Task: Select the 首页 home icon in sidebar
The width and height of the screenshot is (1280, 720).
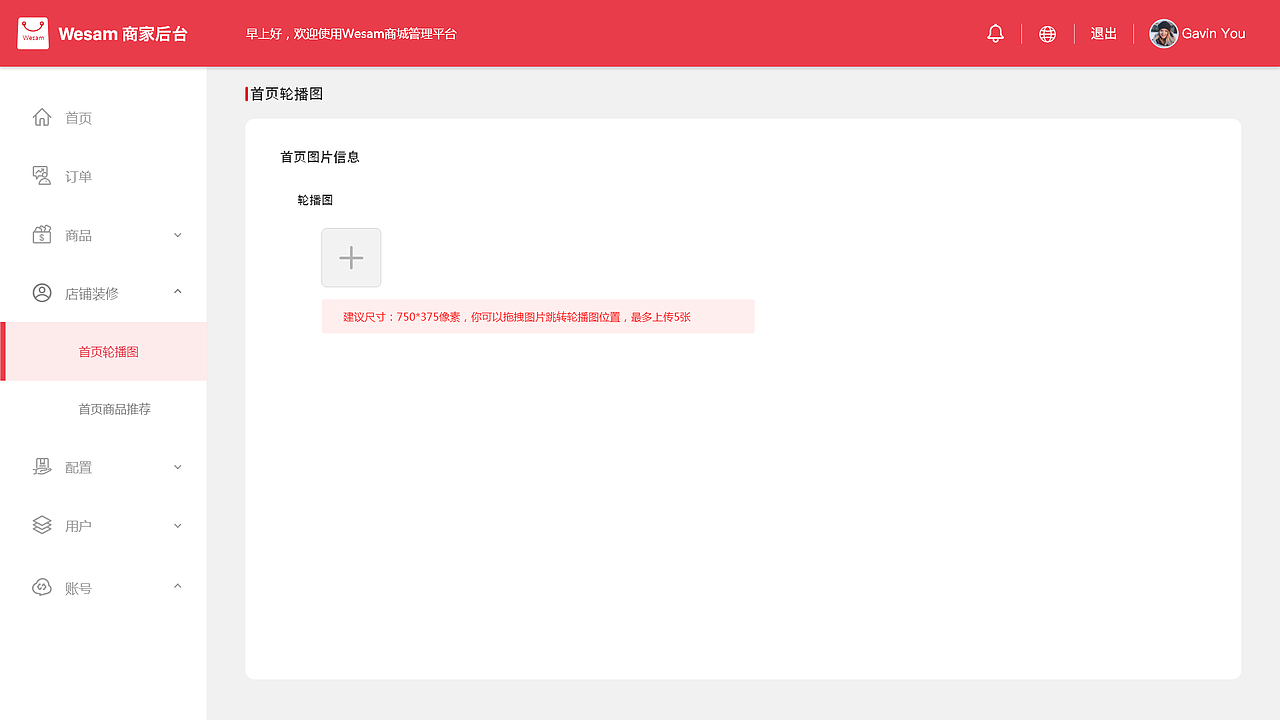Action: pos(41,117)
